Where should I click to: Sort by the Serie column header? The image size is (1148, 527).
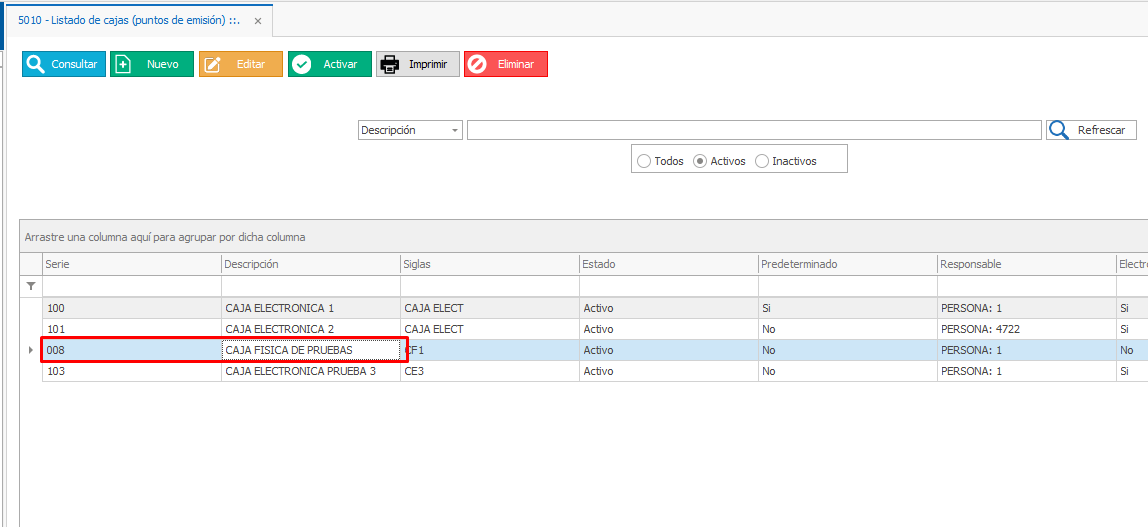tap(130, 264)
